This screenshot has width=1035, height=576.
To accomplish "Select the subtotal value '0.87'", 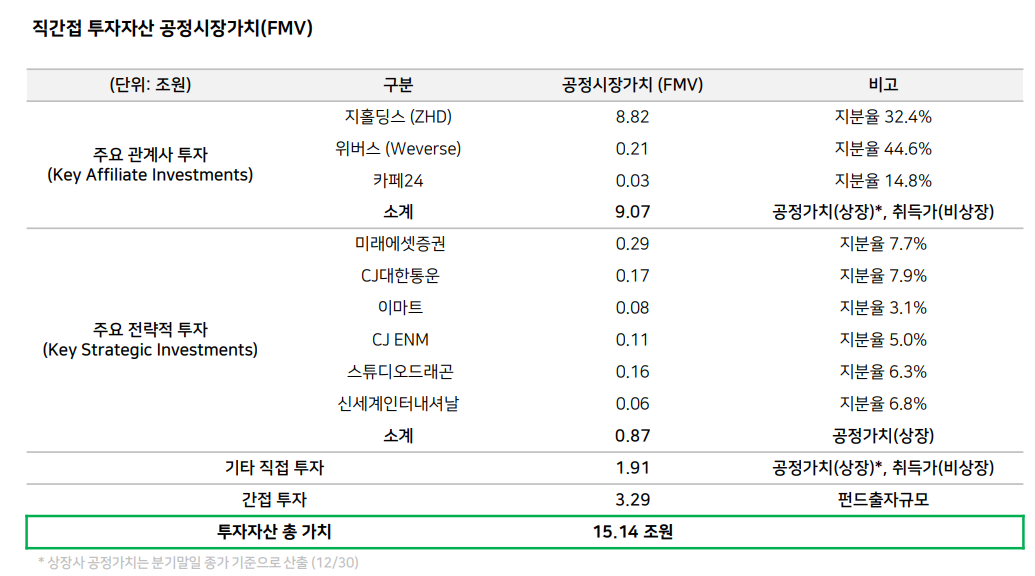I will (632, 435).
